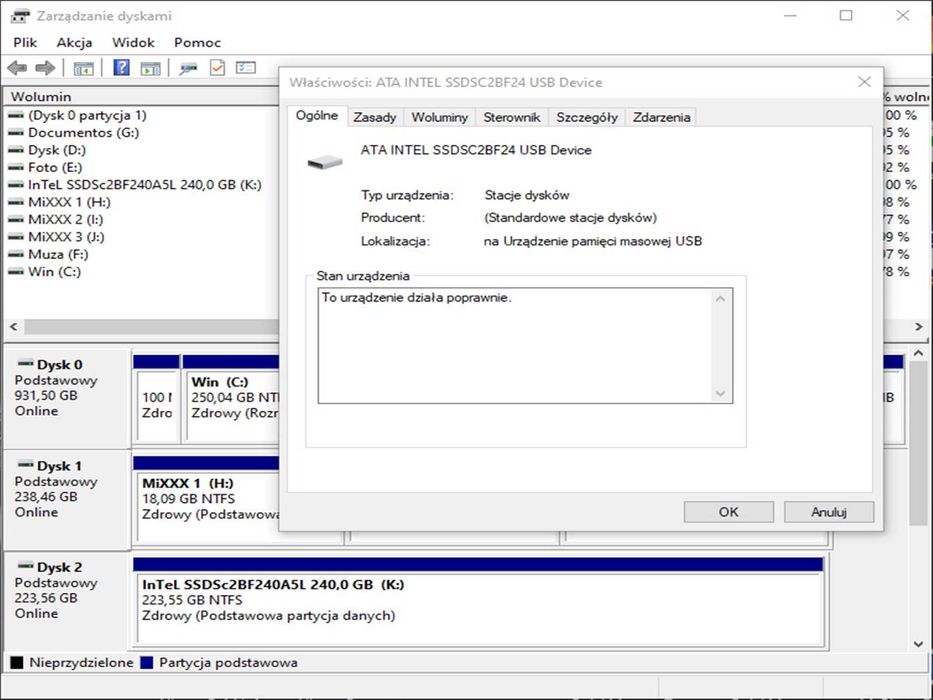
Task: Click the disk pane scroll up arrow
Action: pos(918,353)
